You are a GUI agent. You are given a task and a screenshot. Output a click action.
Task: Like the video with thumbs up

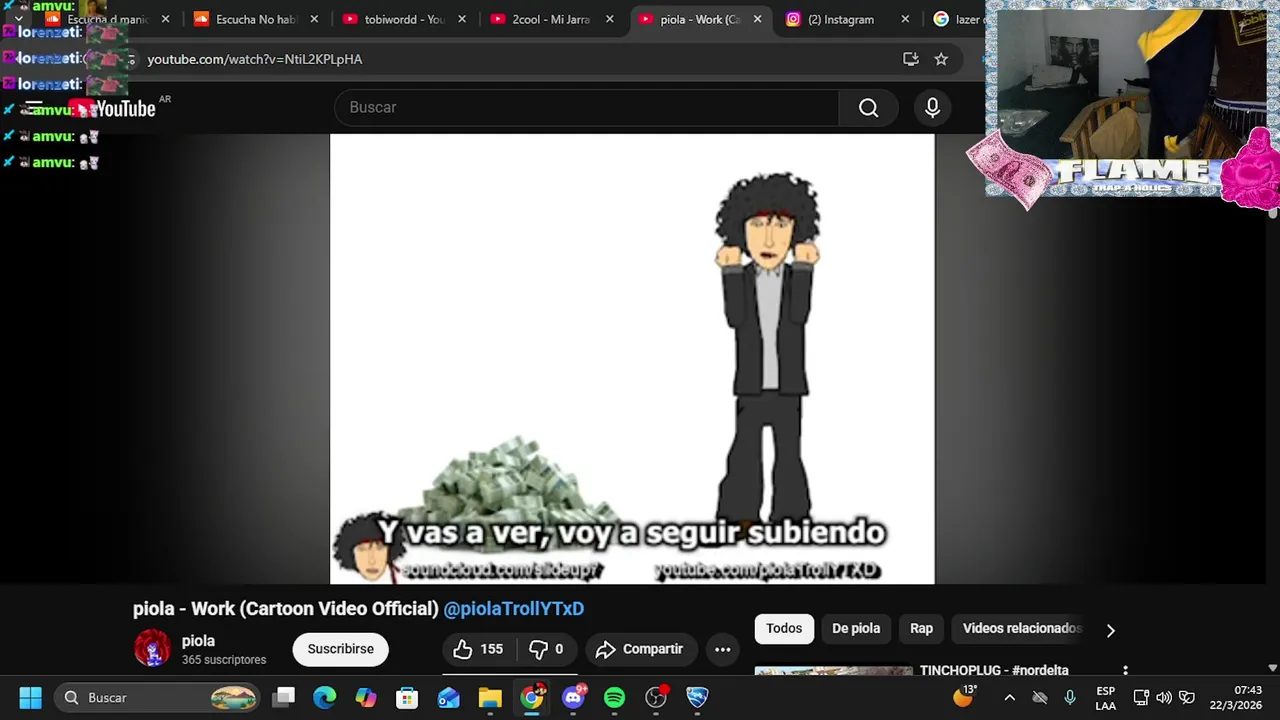pos(478,649)
